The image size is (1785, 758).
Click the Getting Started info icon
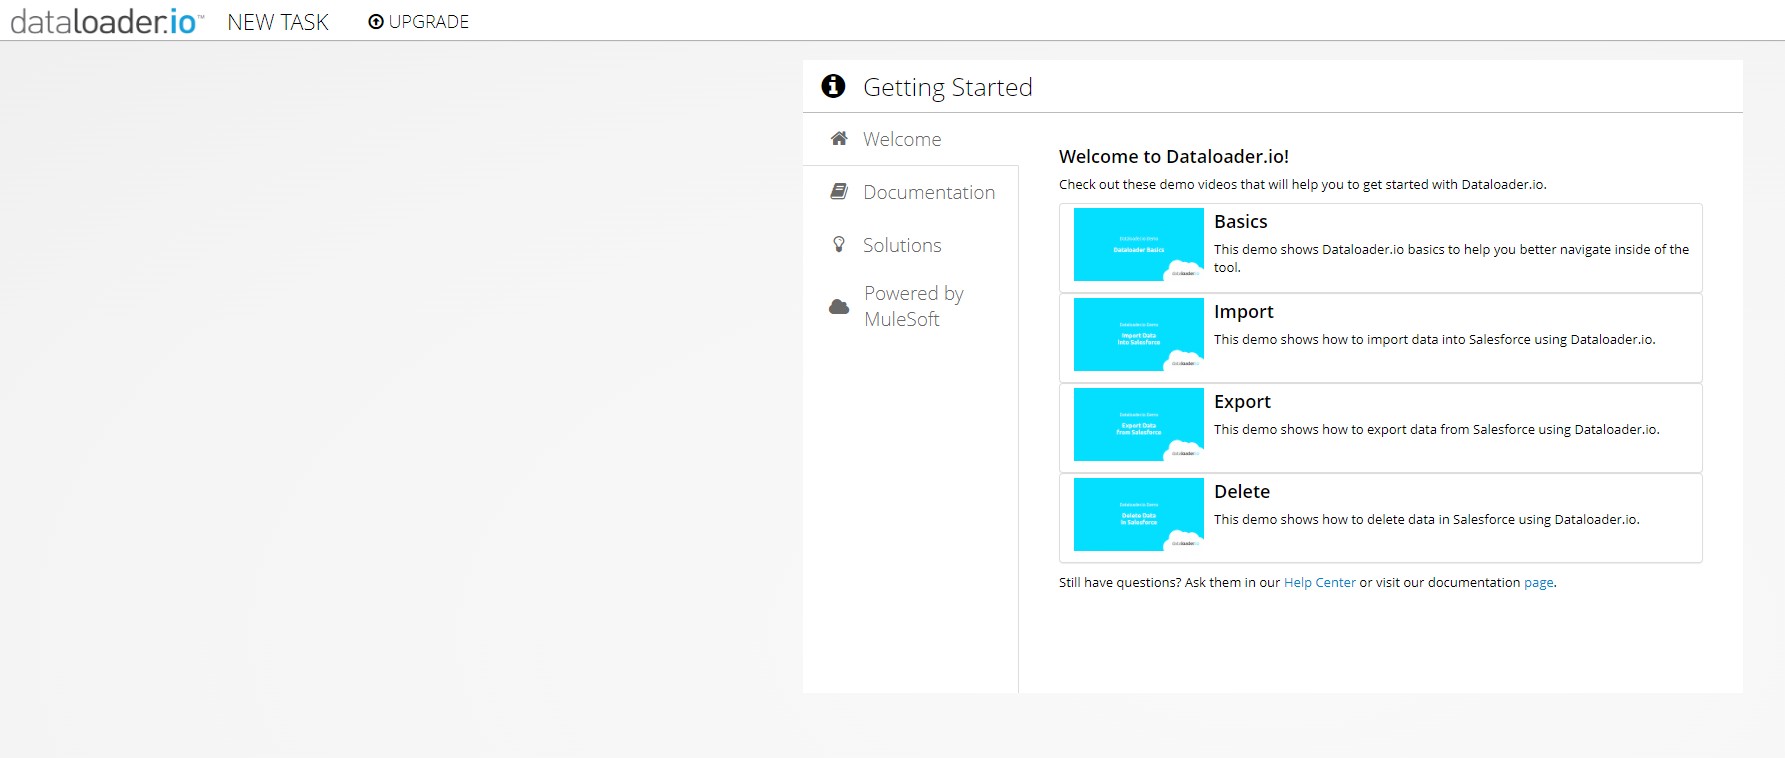[833, 87]
